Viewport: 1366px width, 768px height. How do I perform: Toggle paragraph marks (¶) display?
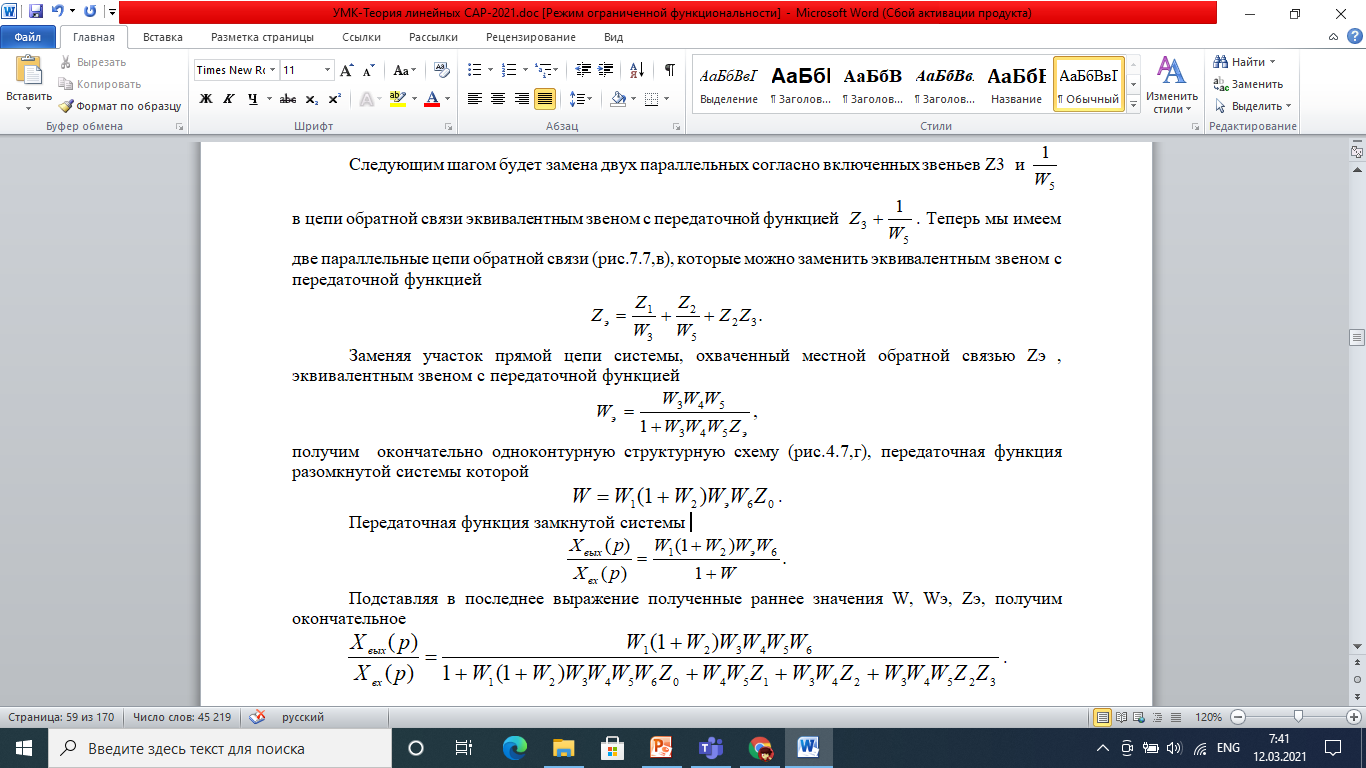click(x=670, y=70)
